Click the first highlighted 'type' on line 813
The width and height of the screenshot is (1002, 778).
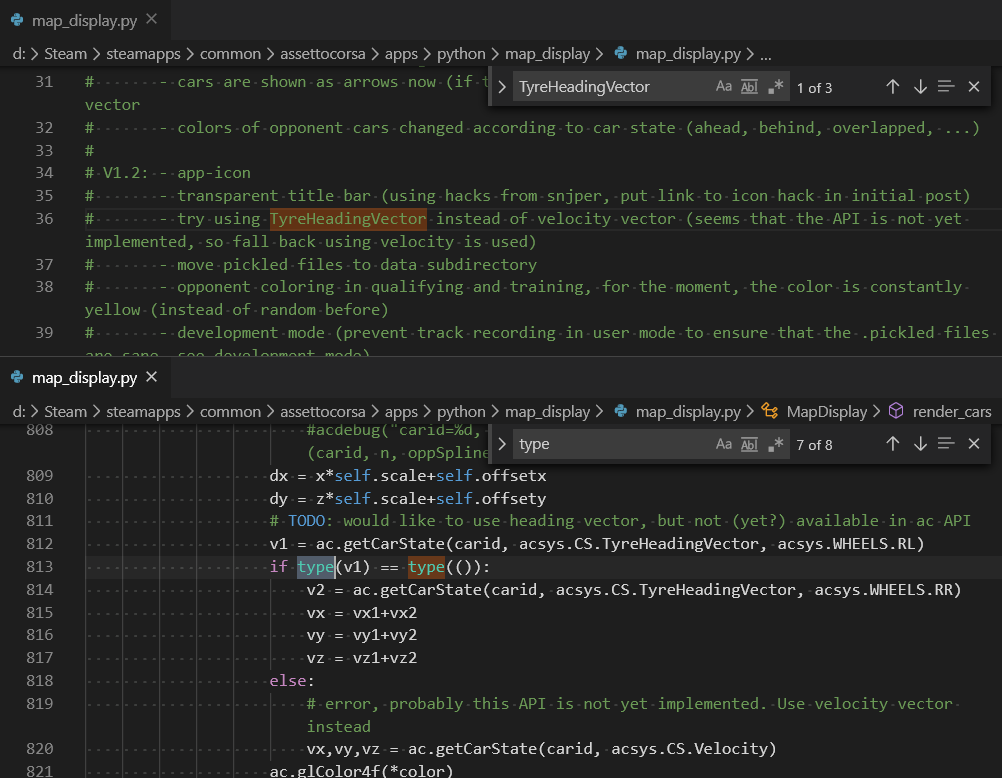(316, 567)
